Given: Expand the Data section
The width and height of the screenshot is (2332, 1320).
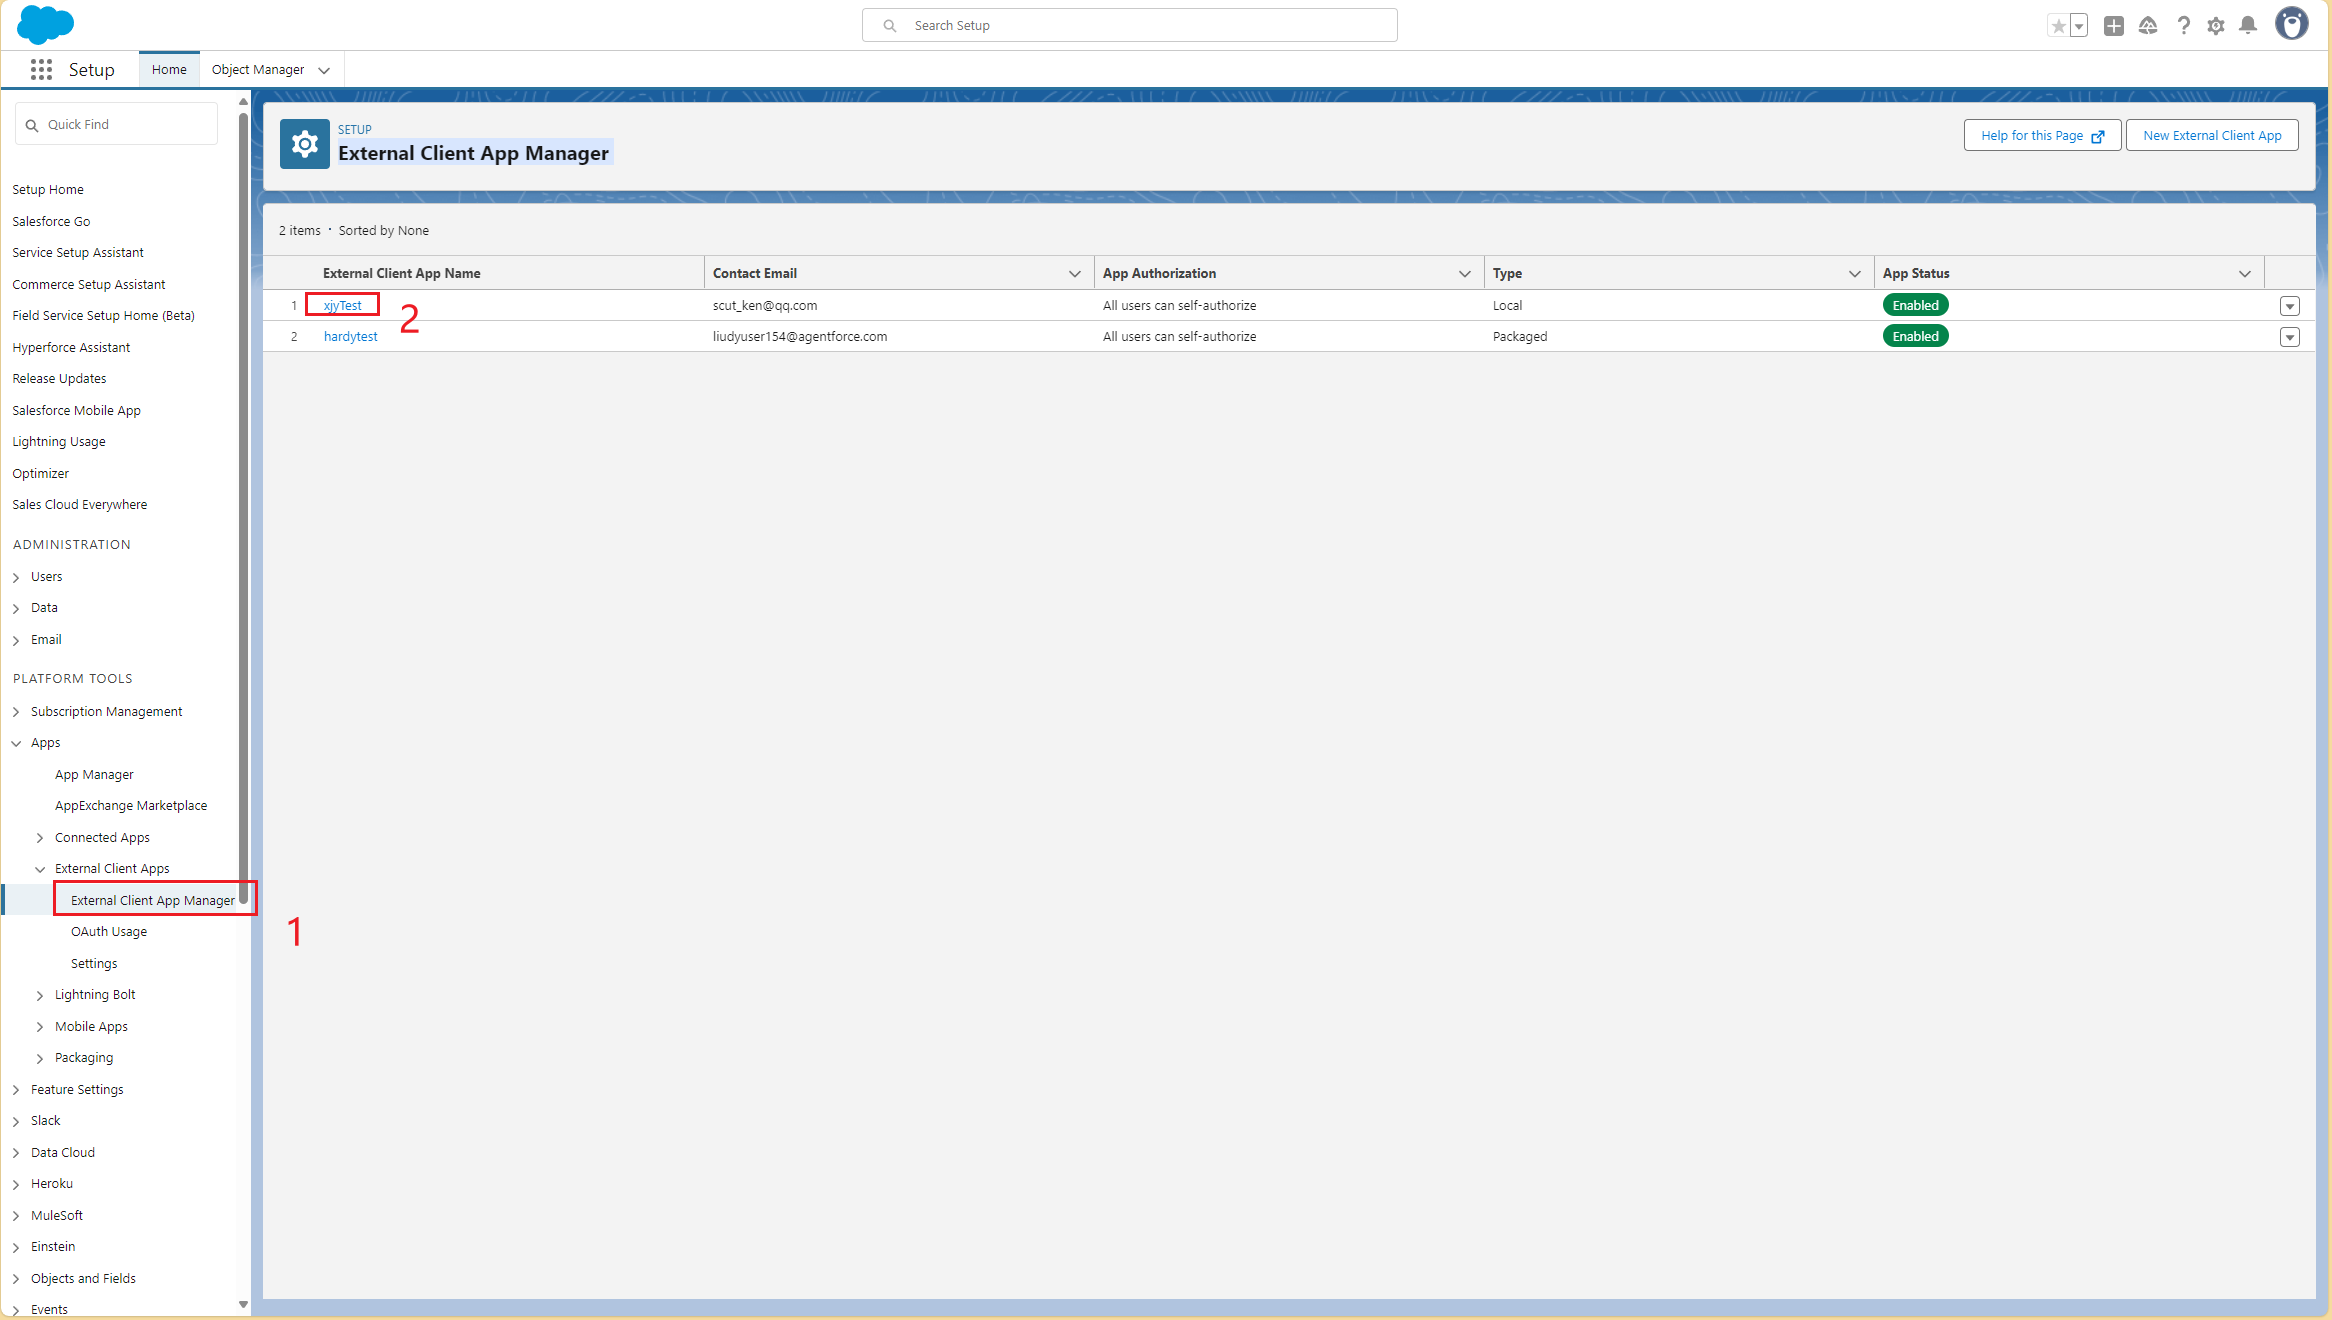Looking at the screenshot, I should pos(16,608).
